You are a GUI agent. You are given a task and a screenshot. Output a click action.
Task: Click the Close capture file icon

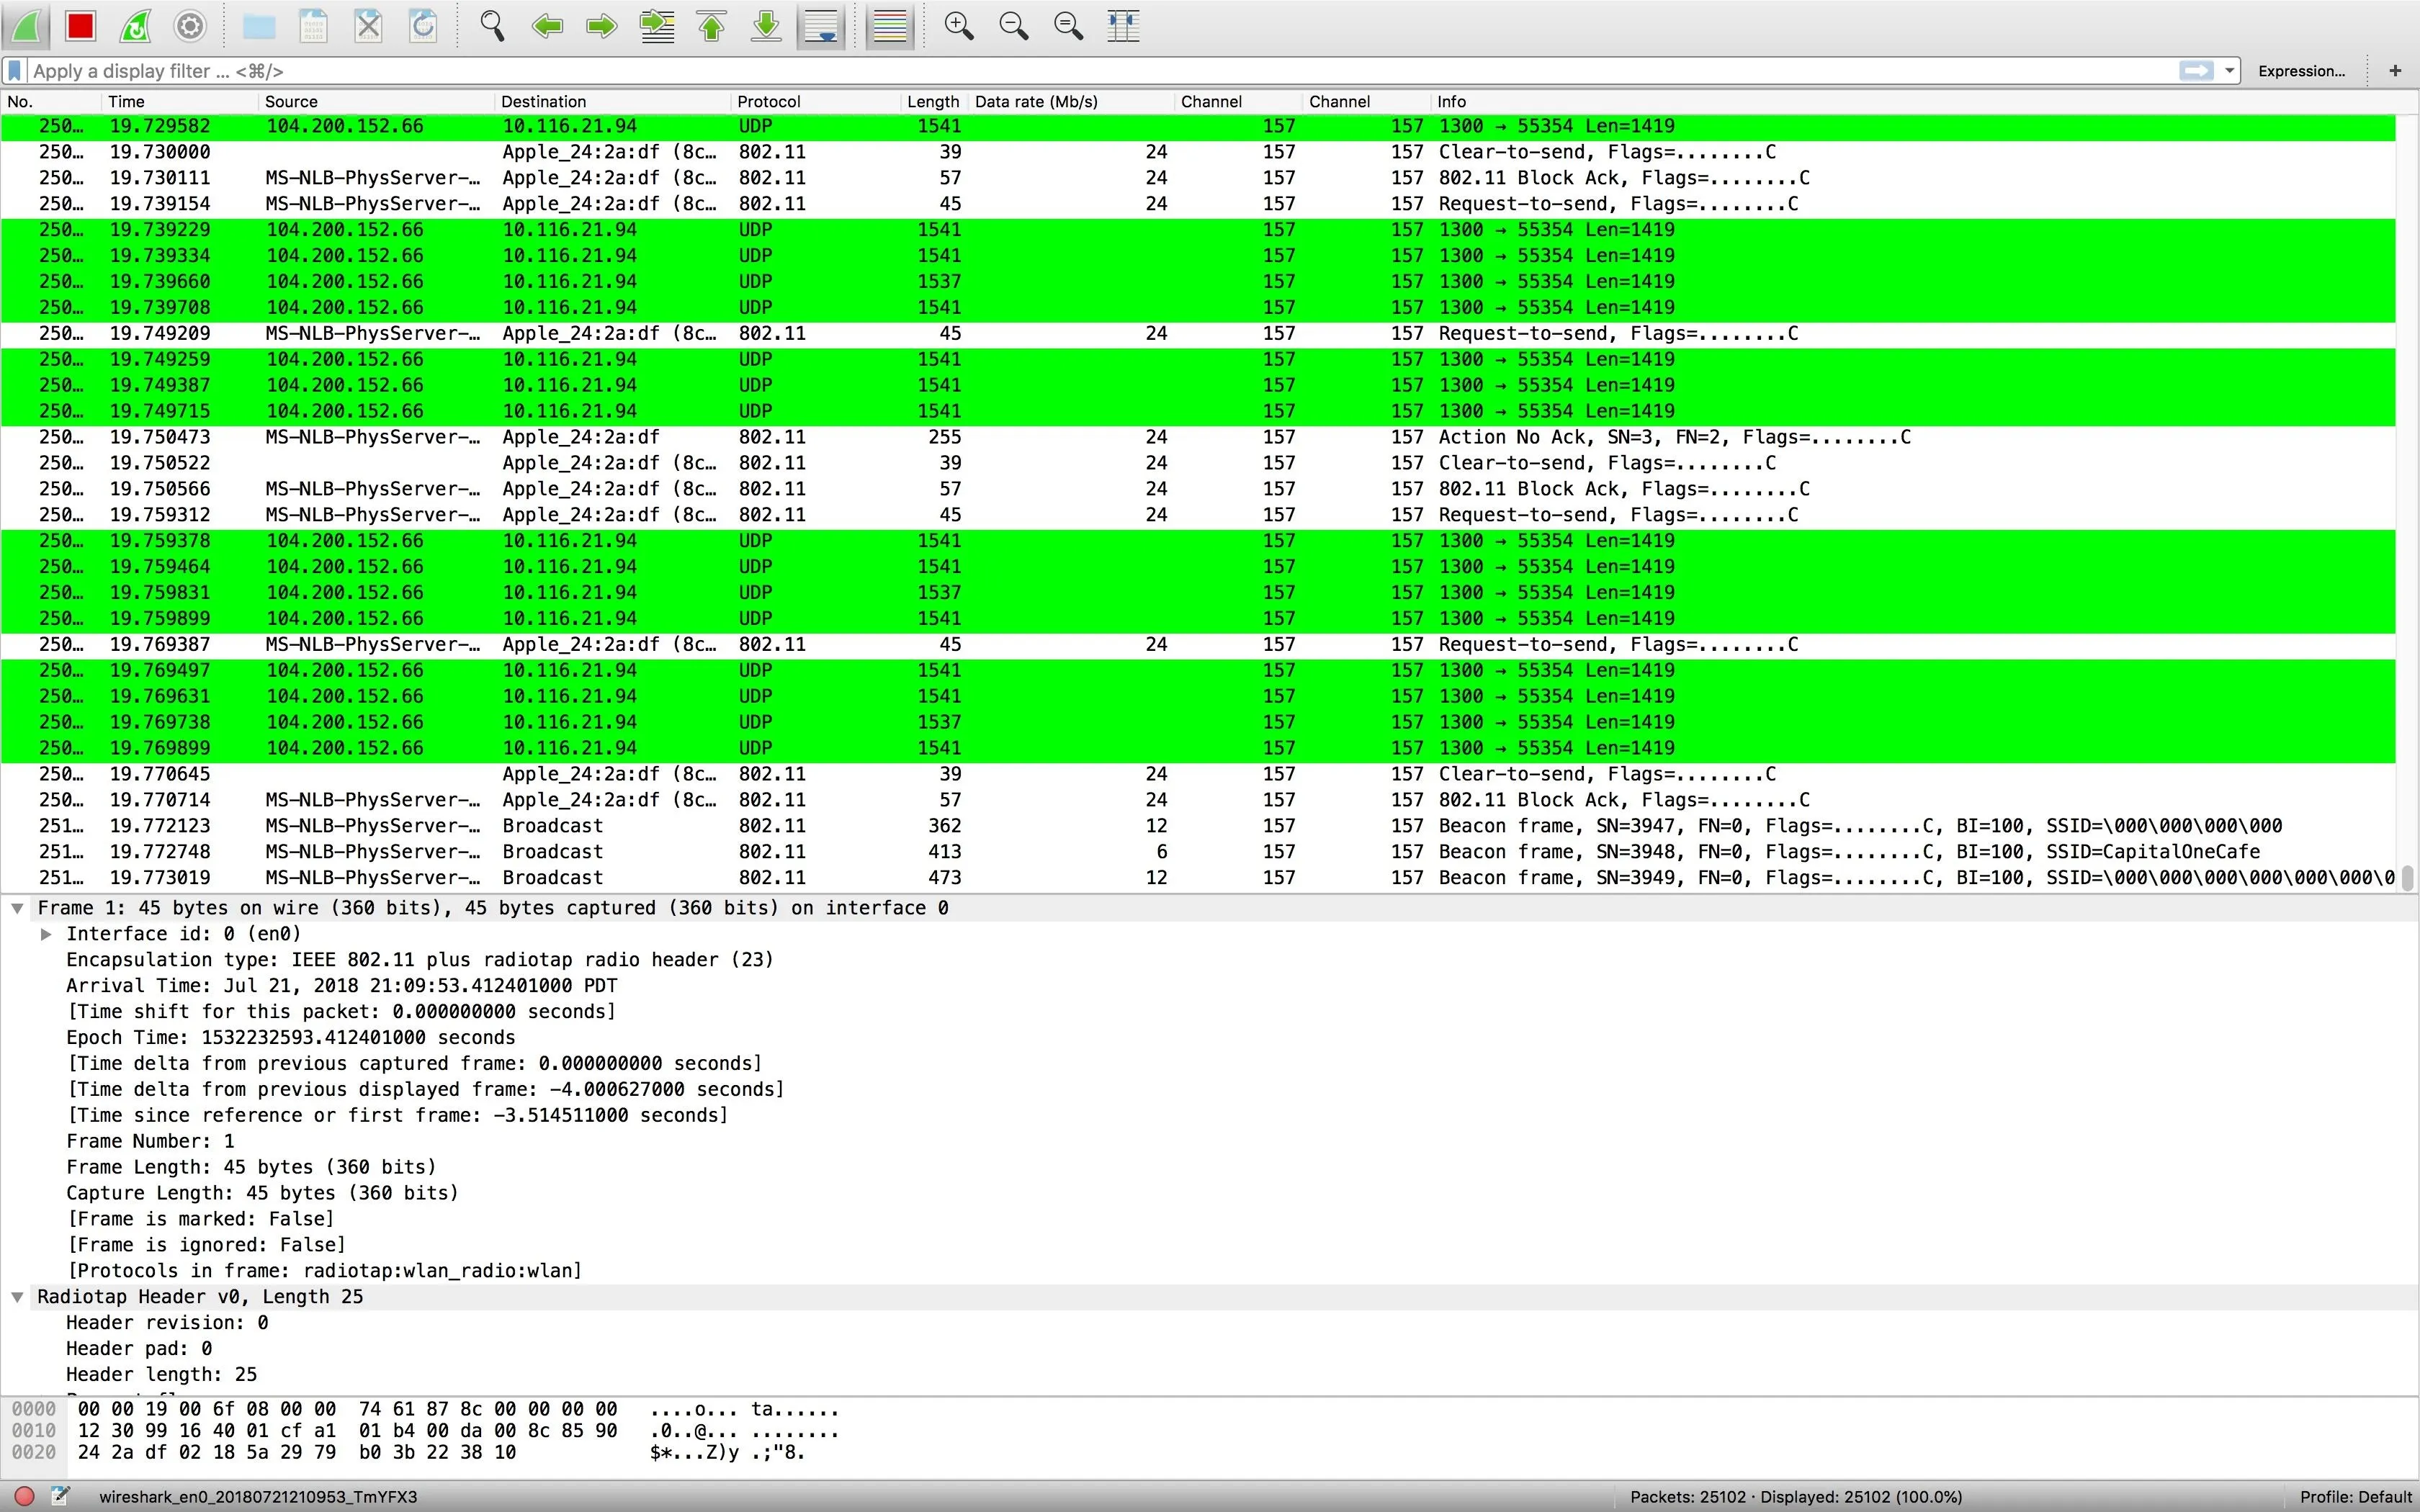pos(369,26)
